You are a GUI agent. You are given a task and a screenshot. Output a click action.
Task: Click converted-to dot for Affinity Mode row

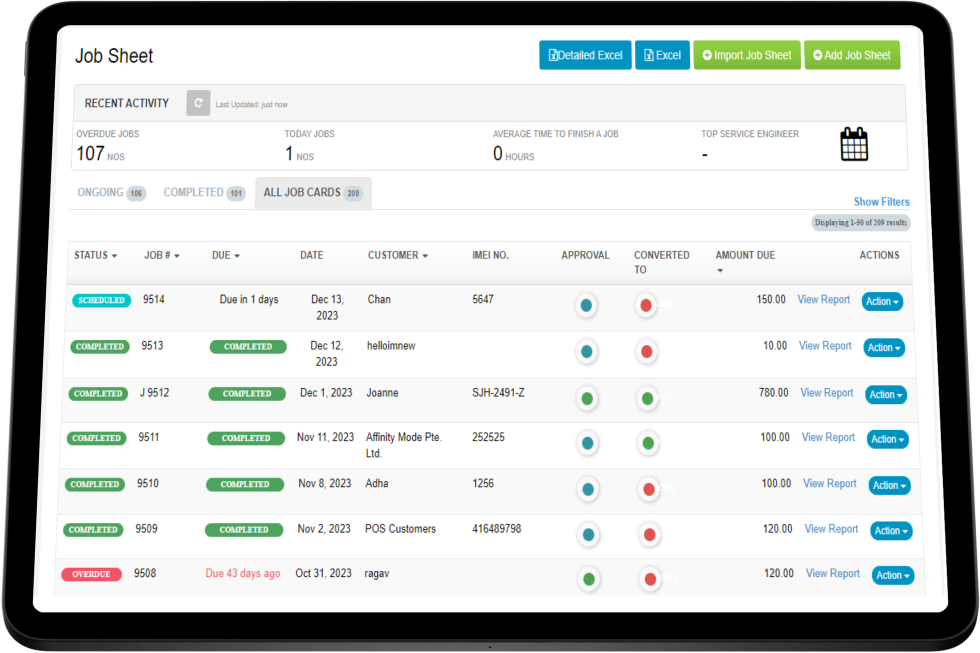coord(648,443)
